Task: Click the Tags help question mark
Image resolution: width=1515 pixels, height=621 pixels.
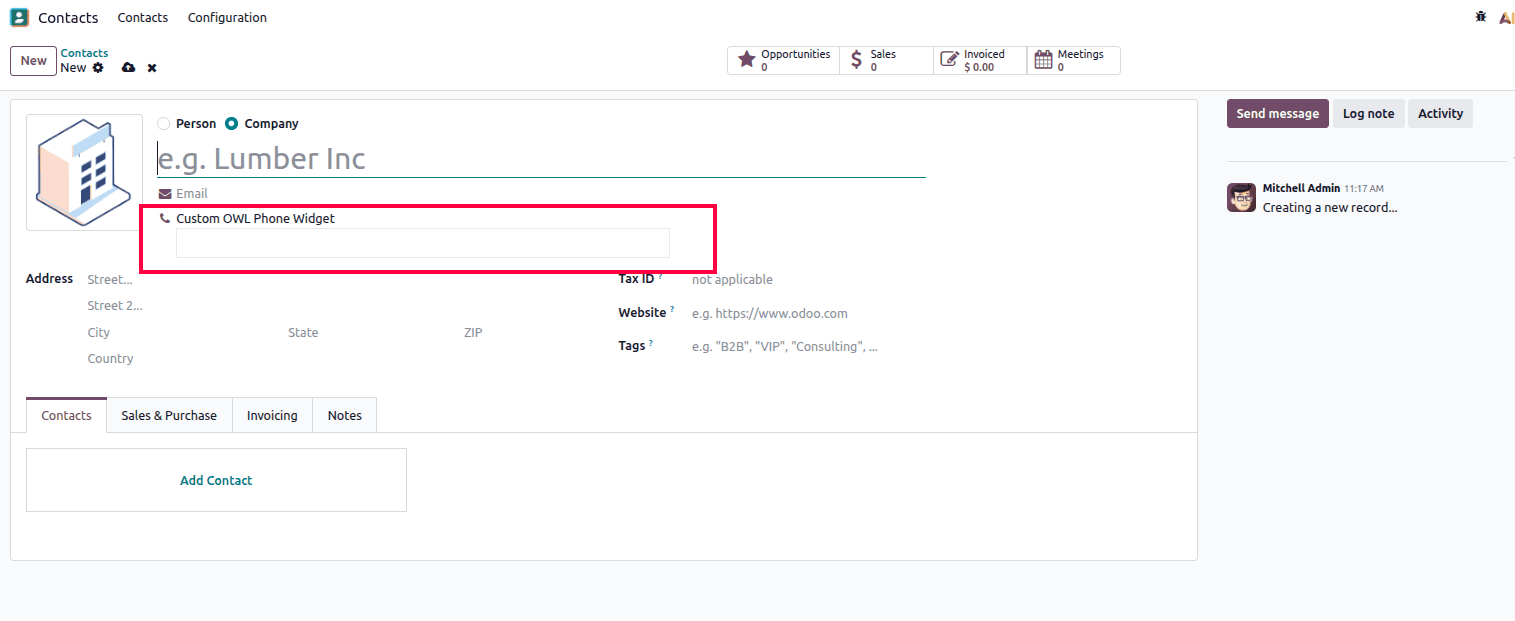Action: tap(651, 343)
